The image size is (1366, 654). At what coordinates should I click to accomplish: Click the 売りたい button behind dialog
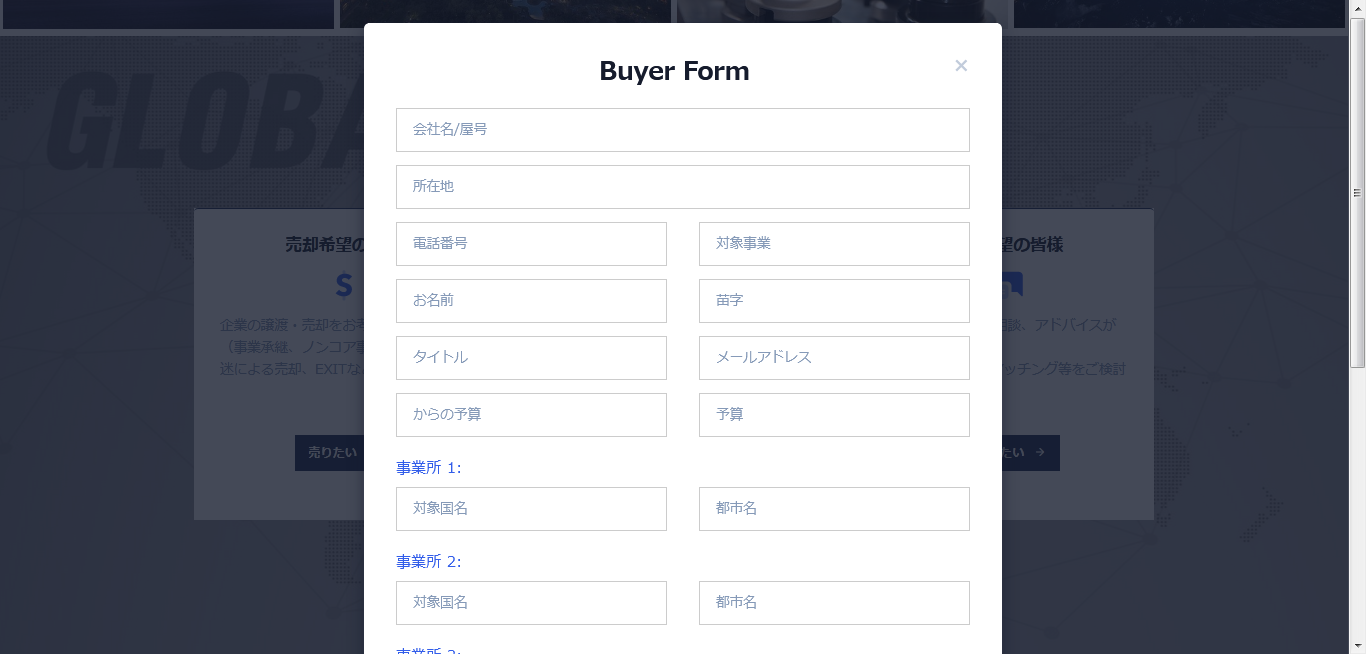(330, 453)
